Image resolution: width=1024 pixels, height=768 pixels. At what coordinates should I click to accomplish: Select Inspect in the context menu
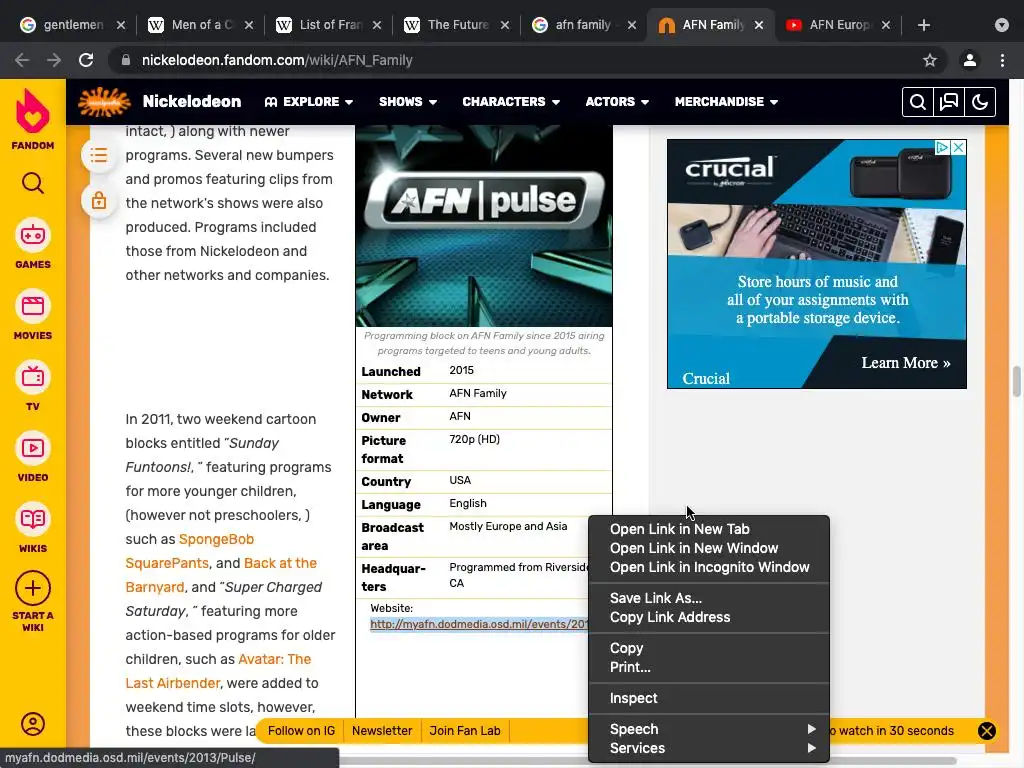tap(709, 697)
